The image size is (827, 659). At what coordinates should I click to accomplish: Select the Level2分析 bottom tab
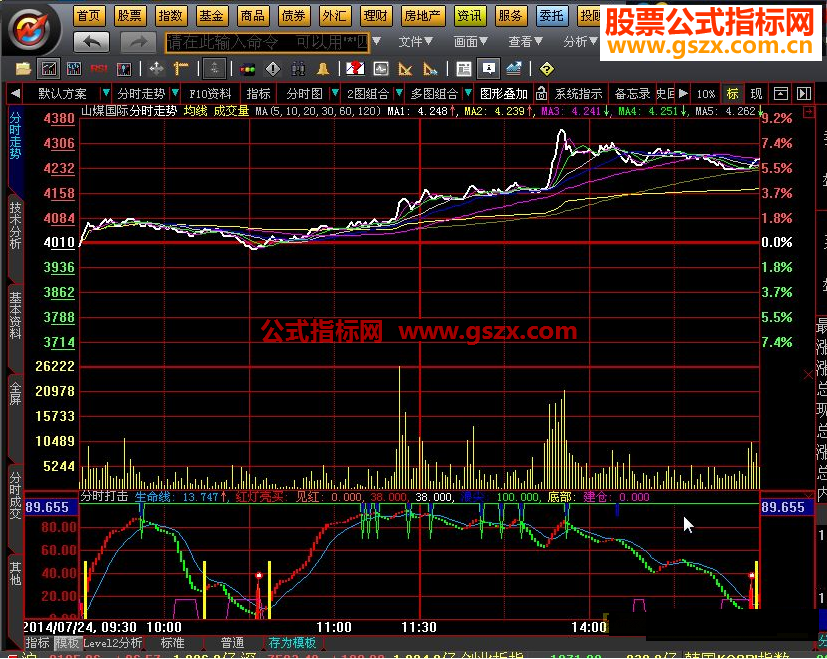click(x=112, y=643)
